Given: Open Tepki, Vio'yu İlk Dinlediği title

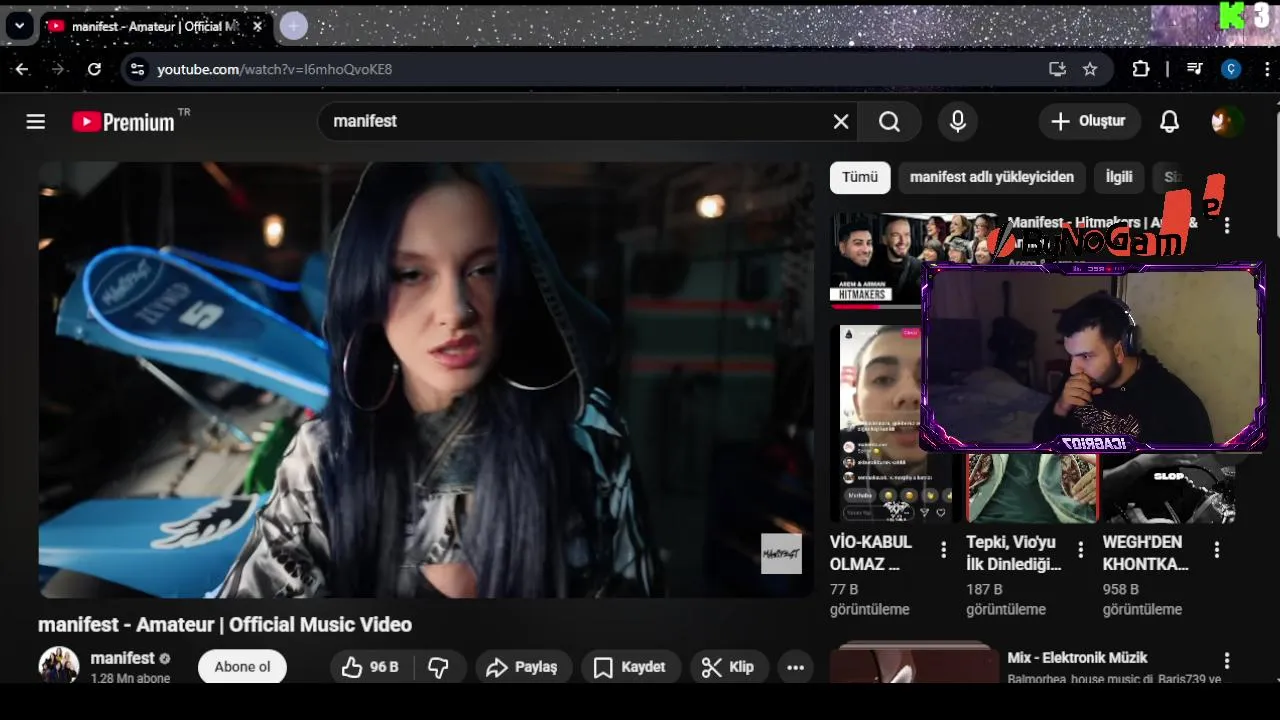Looking at the screenshot, I should (1014, 553).
